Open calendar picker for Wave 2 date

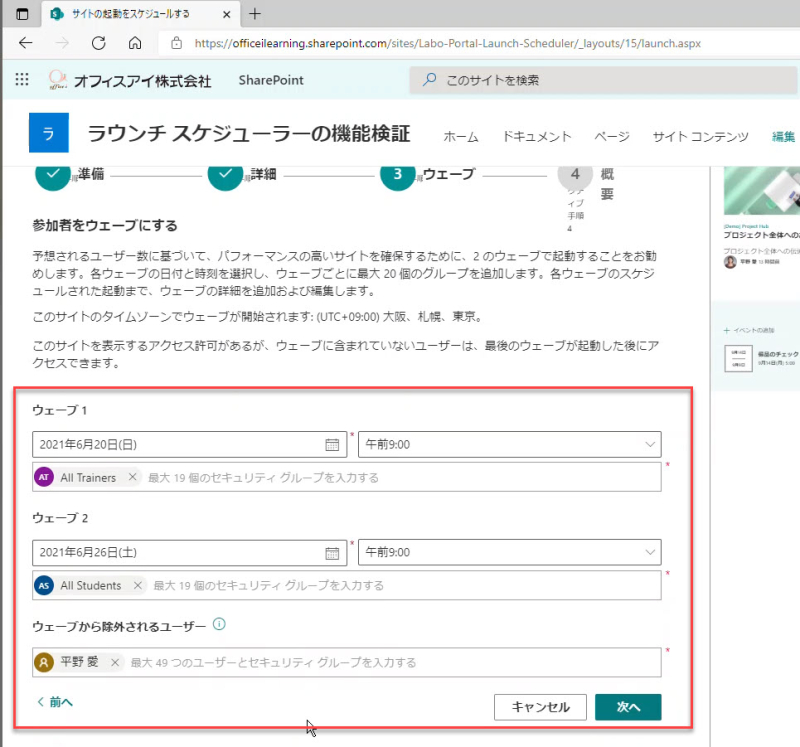pyautogui.click(x=332, y=553)
